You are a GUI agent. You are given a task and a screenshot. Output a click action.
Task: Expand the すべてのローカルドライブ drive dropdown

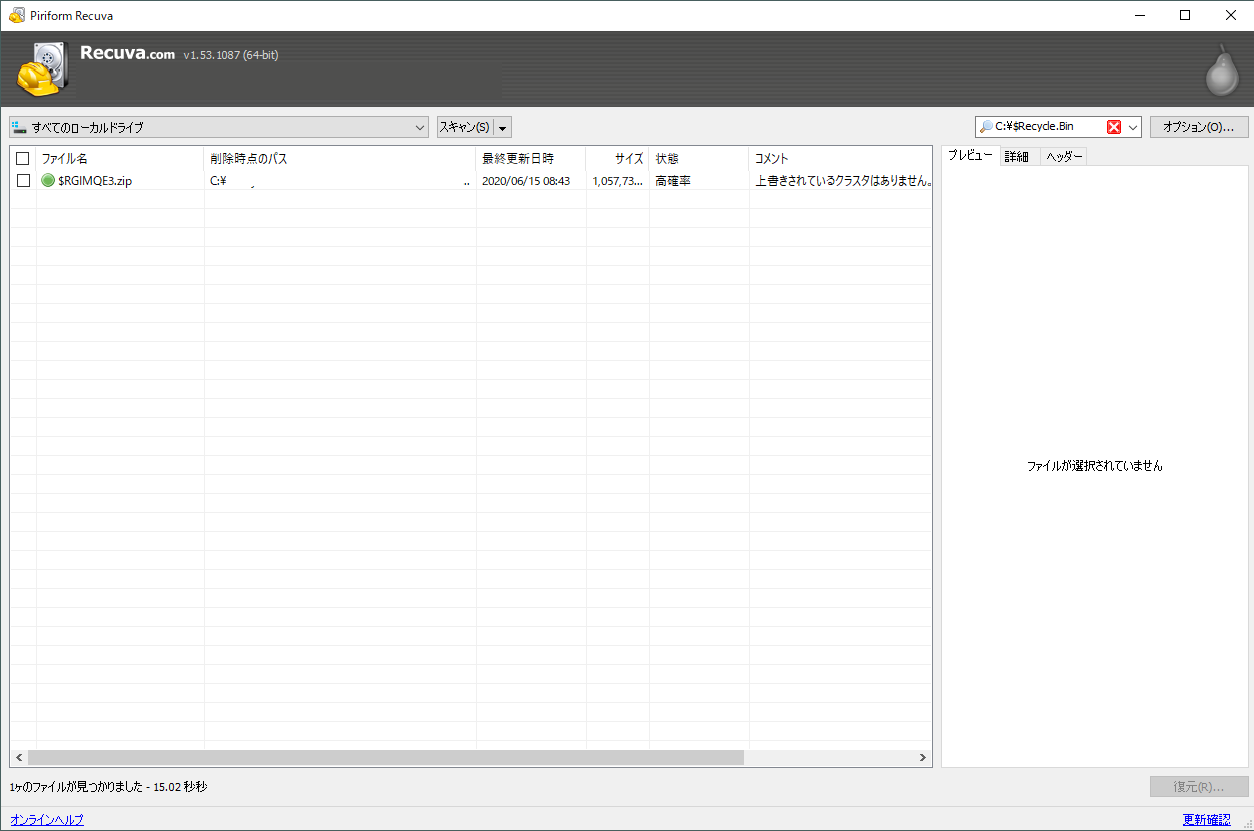(x=420, y=127)
